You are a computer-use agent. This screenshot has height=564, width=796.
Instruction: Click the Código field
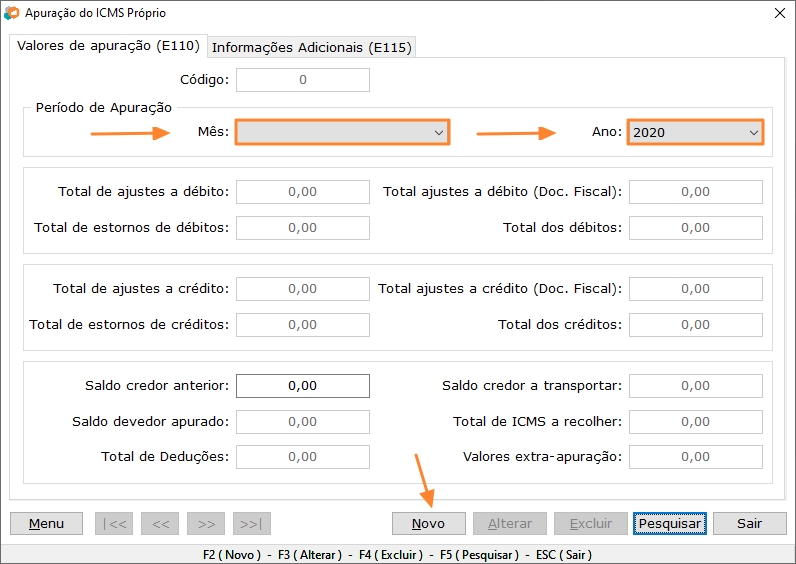(303, 80)
